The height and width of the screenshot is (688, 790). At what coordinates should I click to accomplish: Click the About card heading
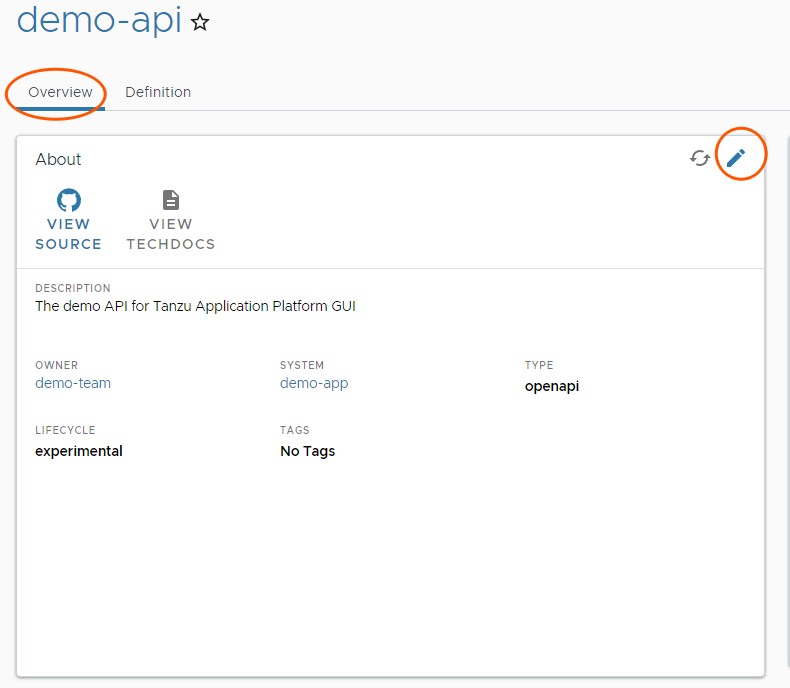coord(59,159)
